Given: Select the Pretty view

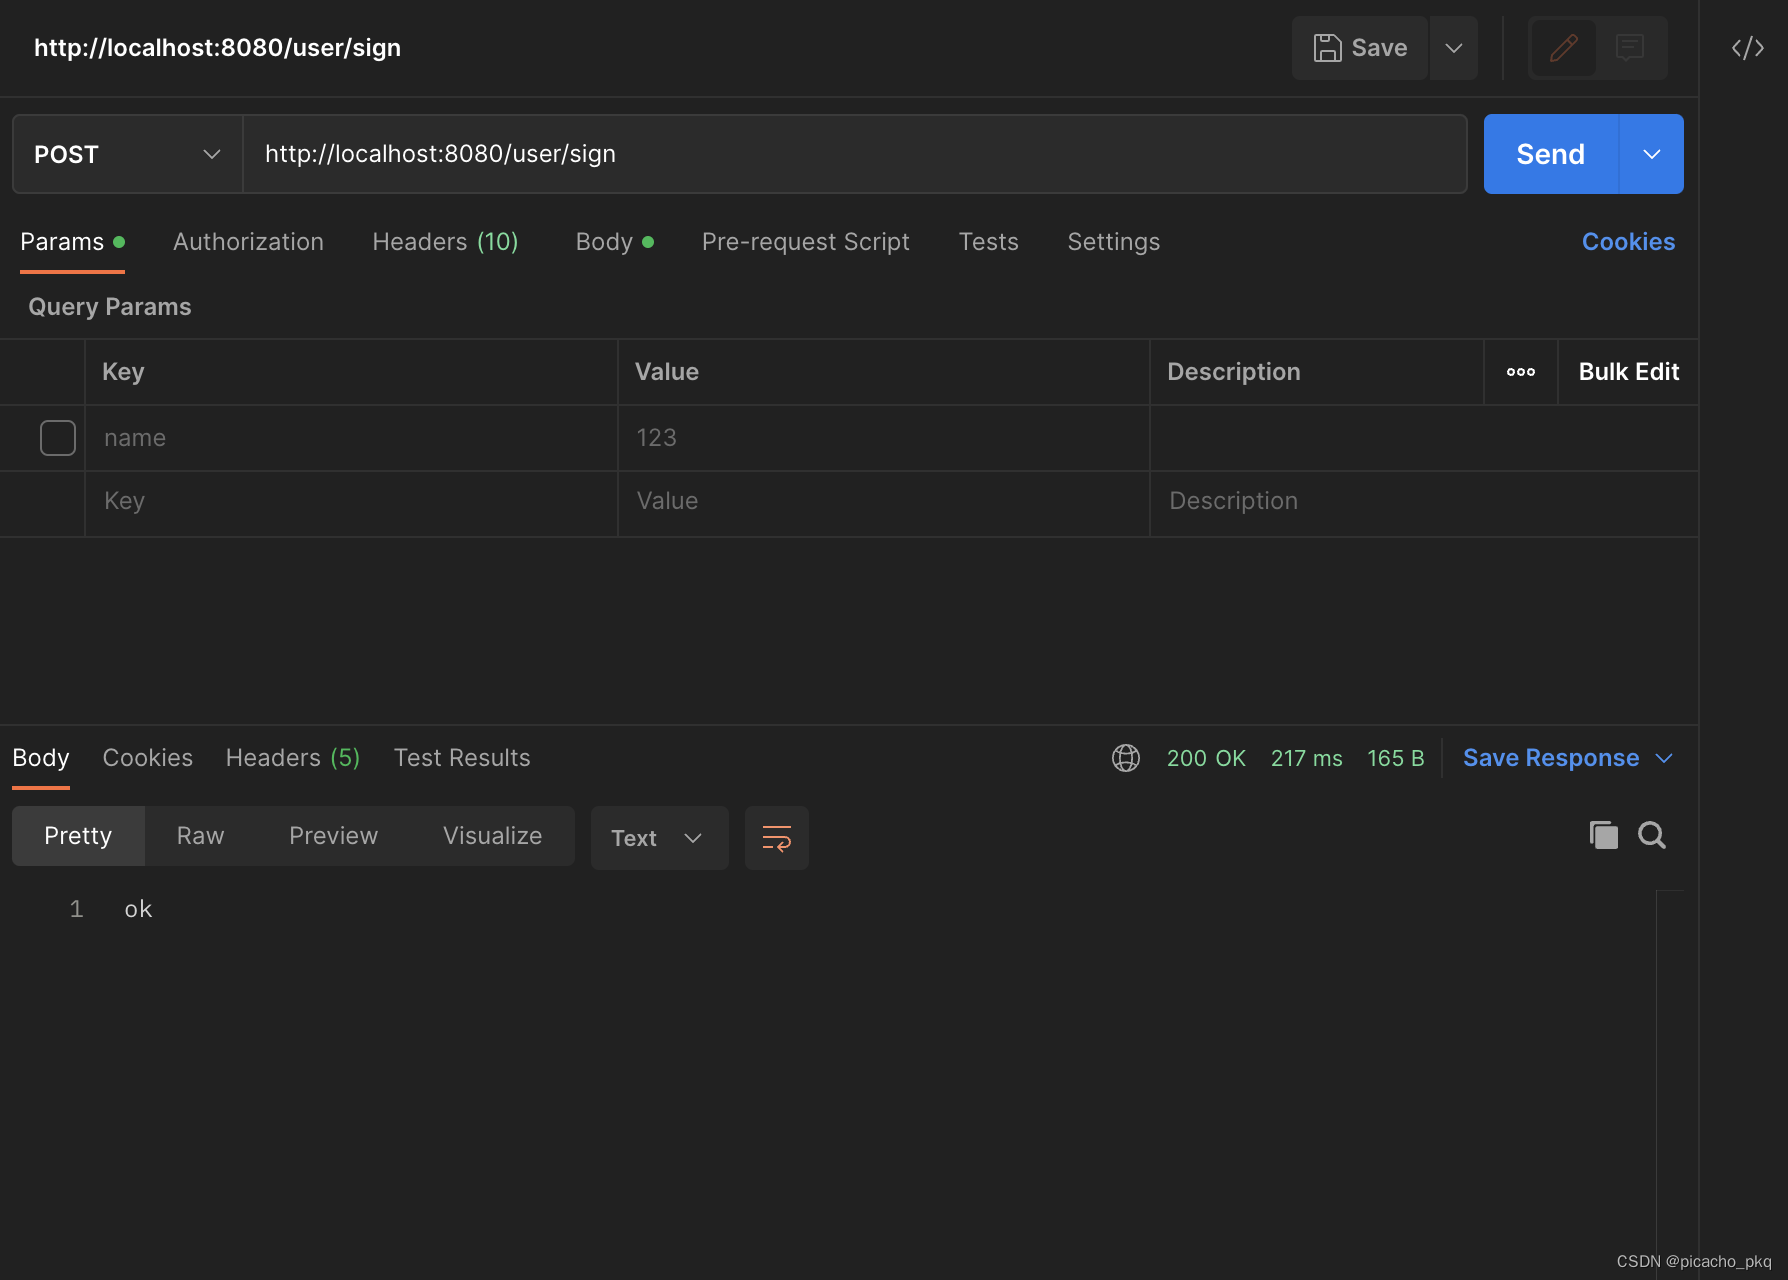Looking at the screenshot, I should click(78, 836).
